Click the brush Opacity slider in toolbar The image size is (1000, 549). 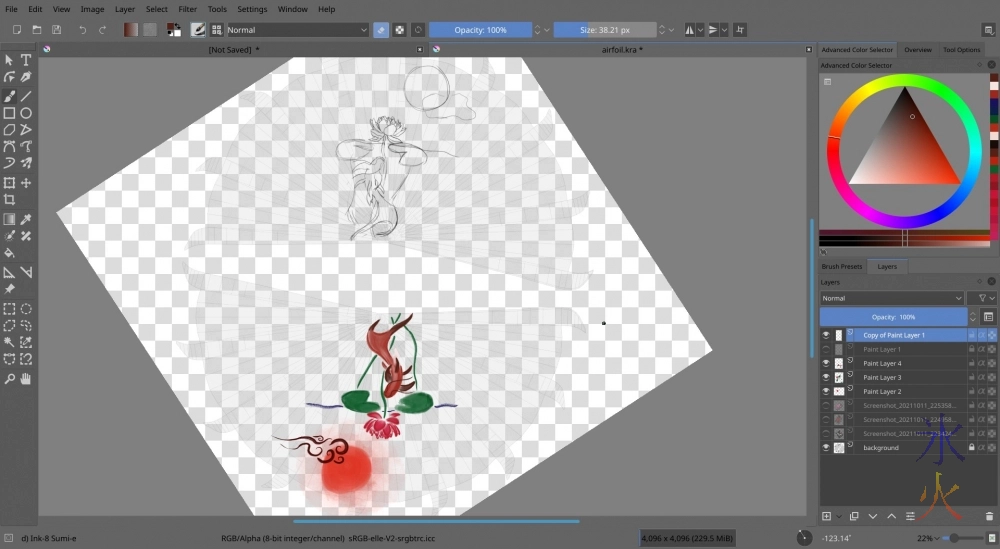[480, 30]
